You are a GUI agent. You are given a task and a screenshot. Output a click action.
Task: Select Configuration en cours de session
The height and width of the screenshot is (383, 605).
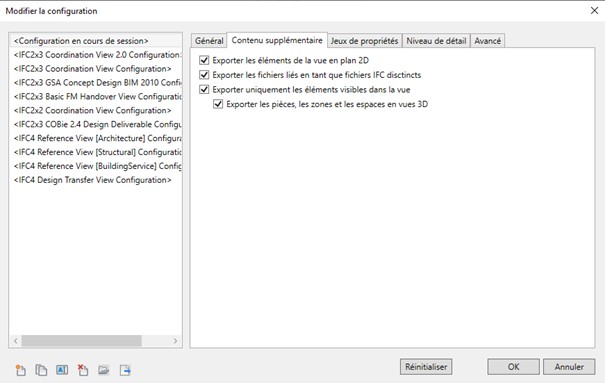(x=95, y=41)
